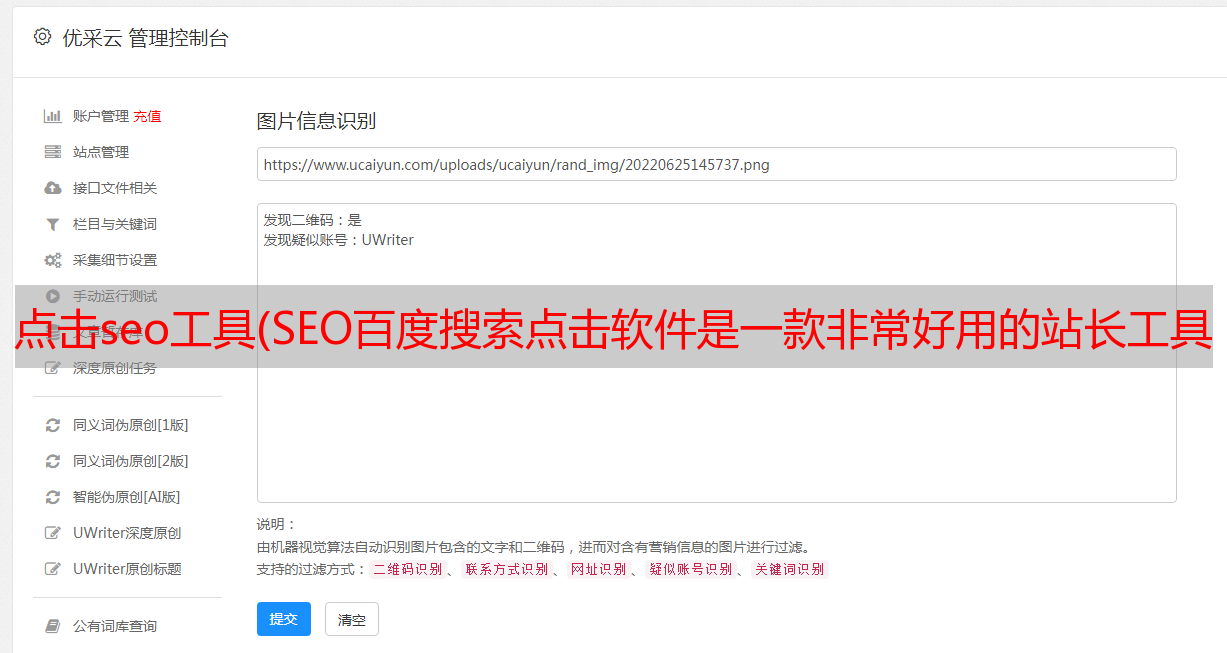This screenshot has height=653, width=1227.
Task: Open the UWriter原创标题 menu item
Action: coord(127,569)
